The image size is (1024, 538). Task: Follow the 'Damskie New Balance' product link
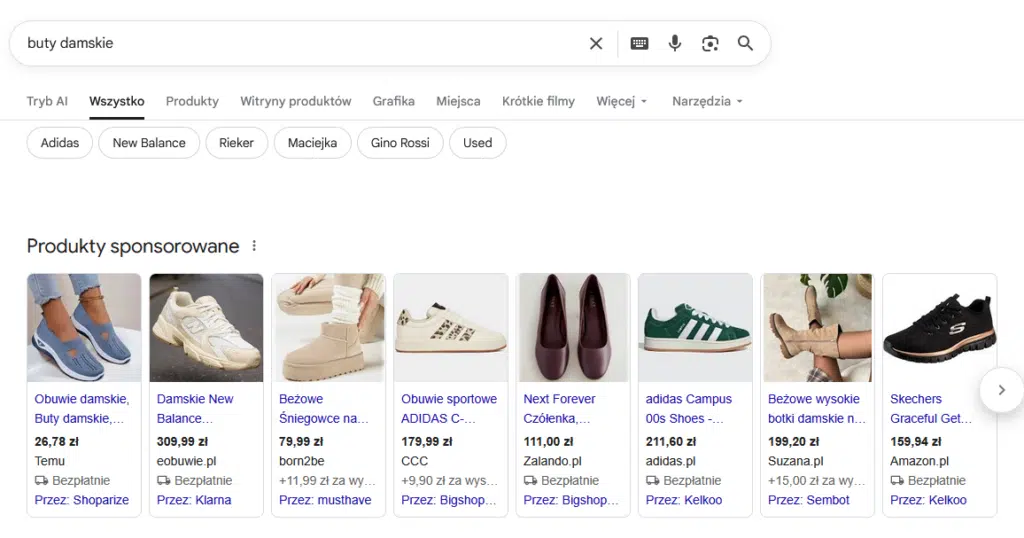[195, 409]
